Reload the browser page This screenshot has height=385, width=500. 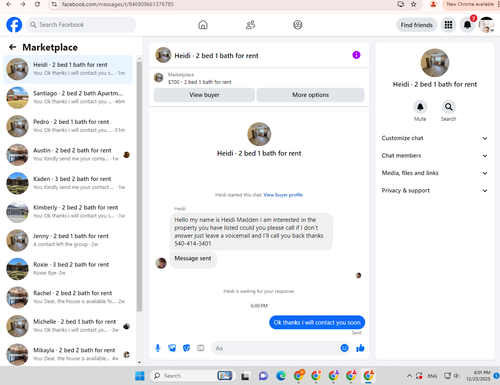click(37, 4)
